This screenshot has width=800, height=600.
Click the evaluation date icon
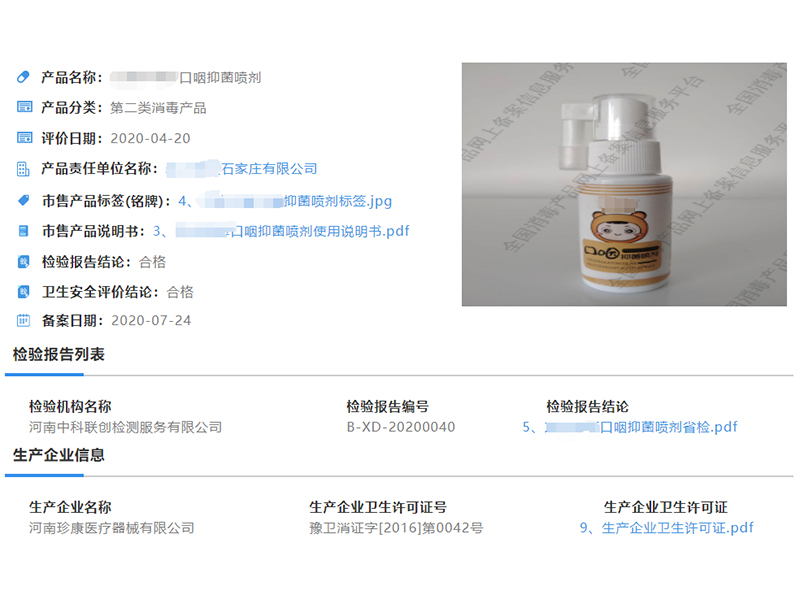(24, 138)
